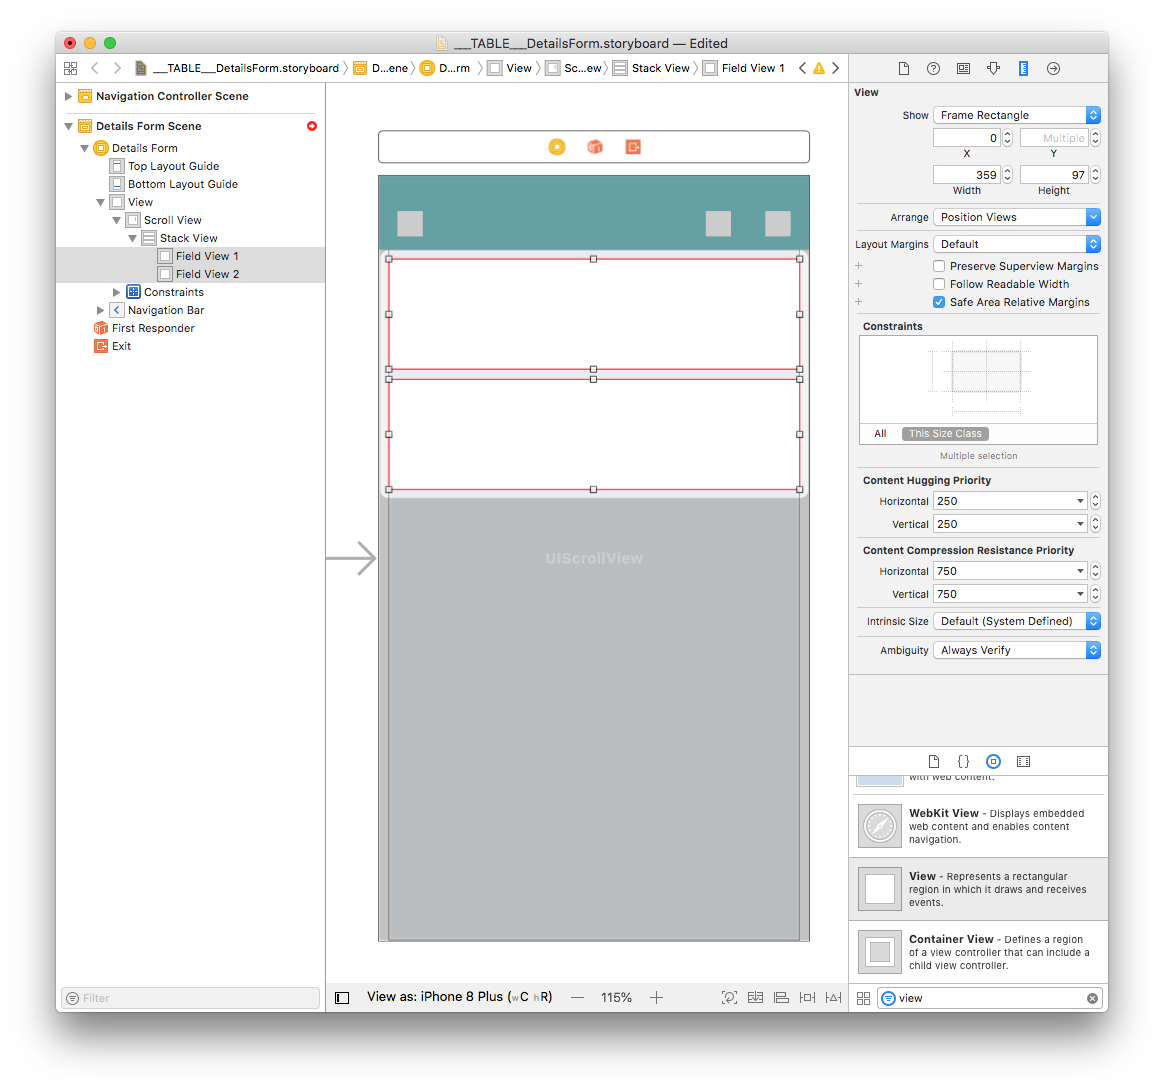This screenshot has height=1092, width=1164.
Task: Uncheck Safe Area Relative Margins
Action: click(939, 302)
